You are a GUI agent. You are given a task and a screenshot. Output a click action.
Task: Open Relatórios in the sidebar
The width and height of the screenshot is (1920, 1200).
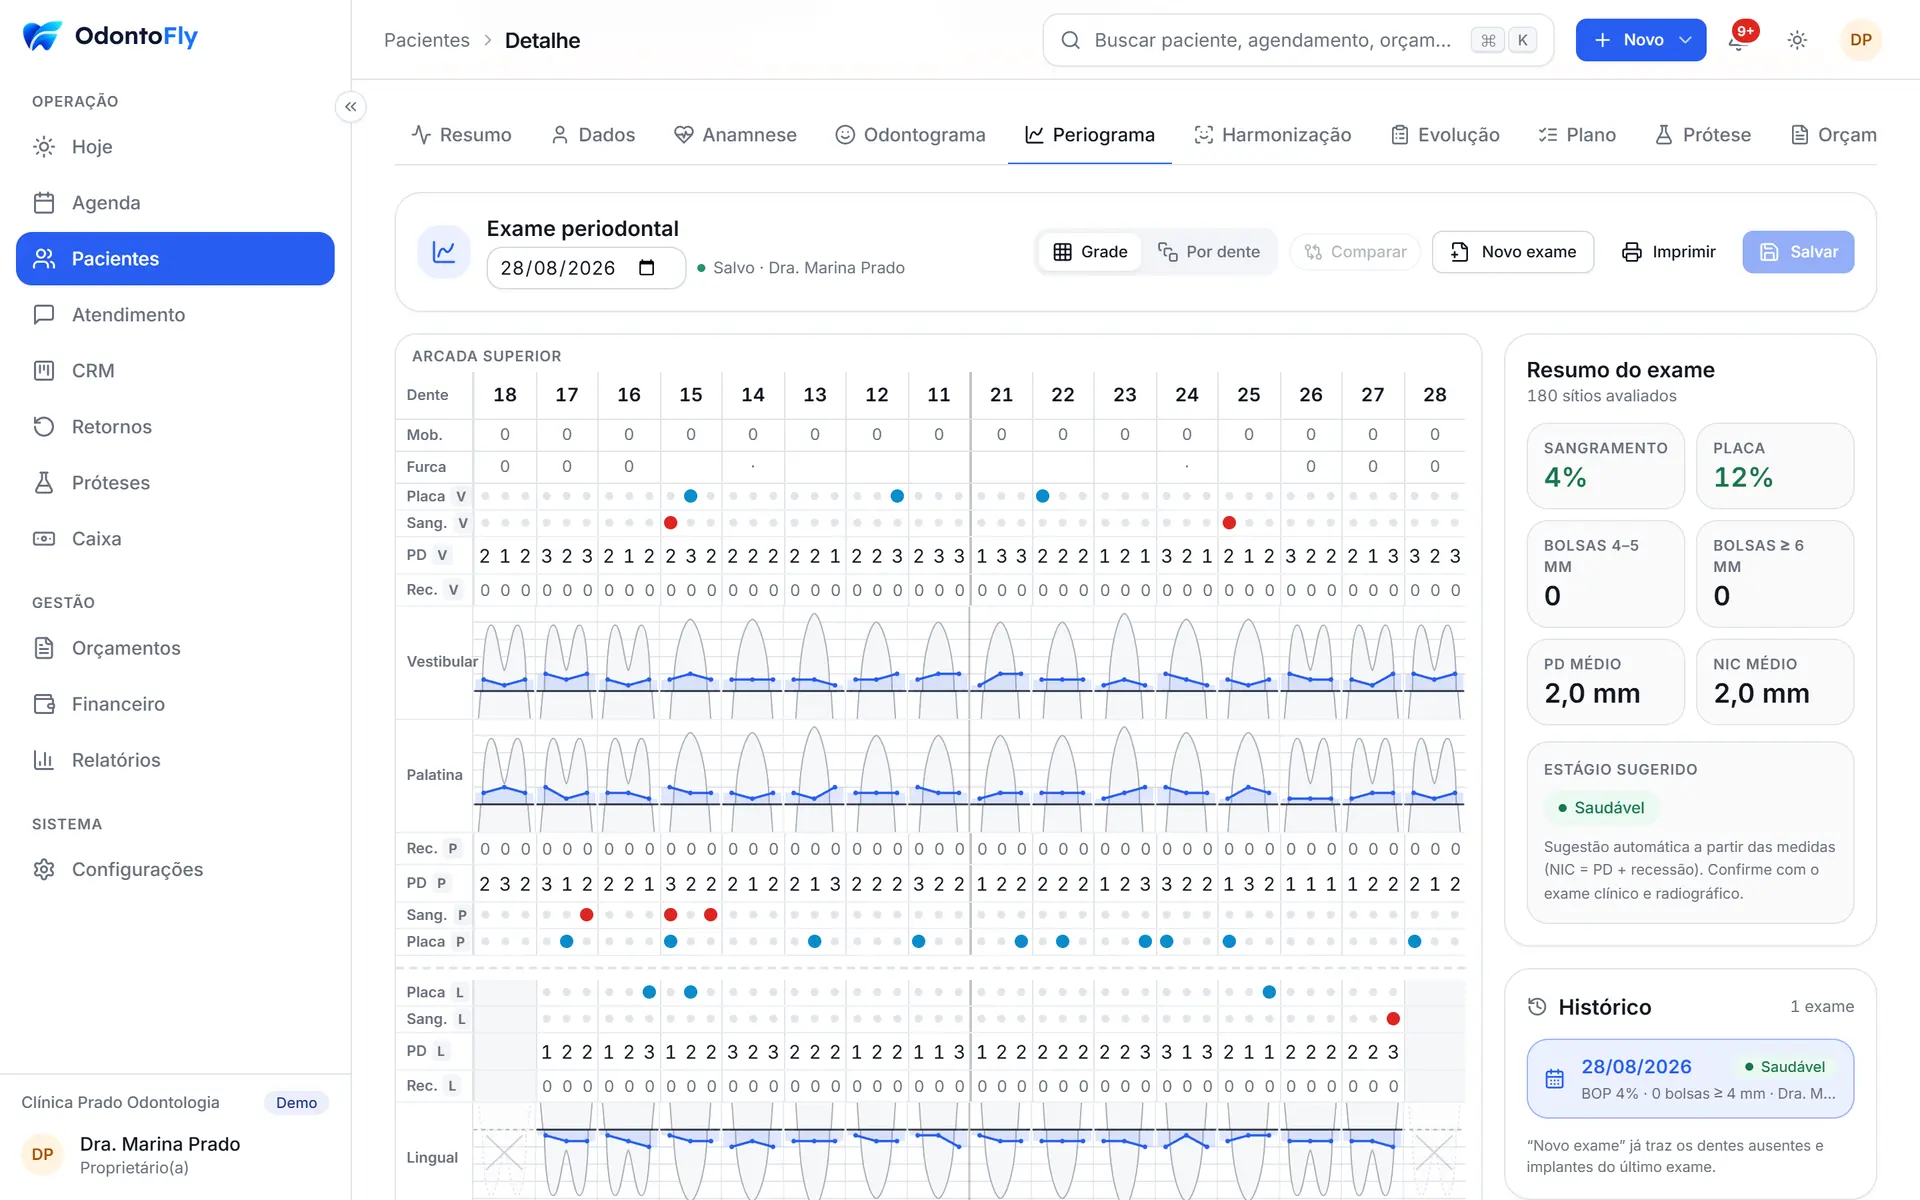tap(175, 760)
